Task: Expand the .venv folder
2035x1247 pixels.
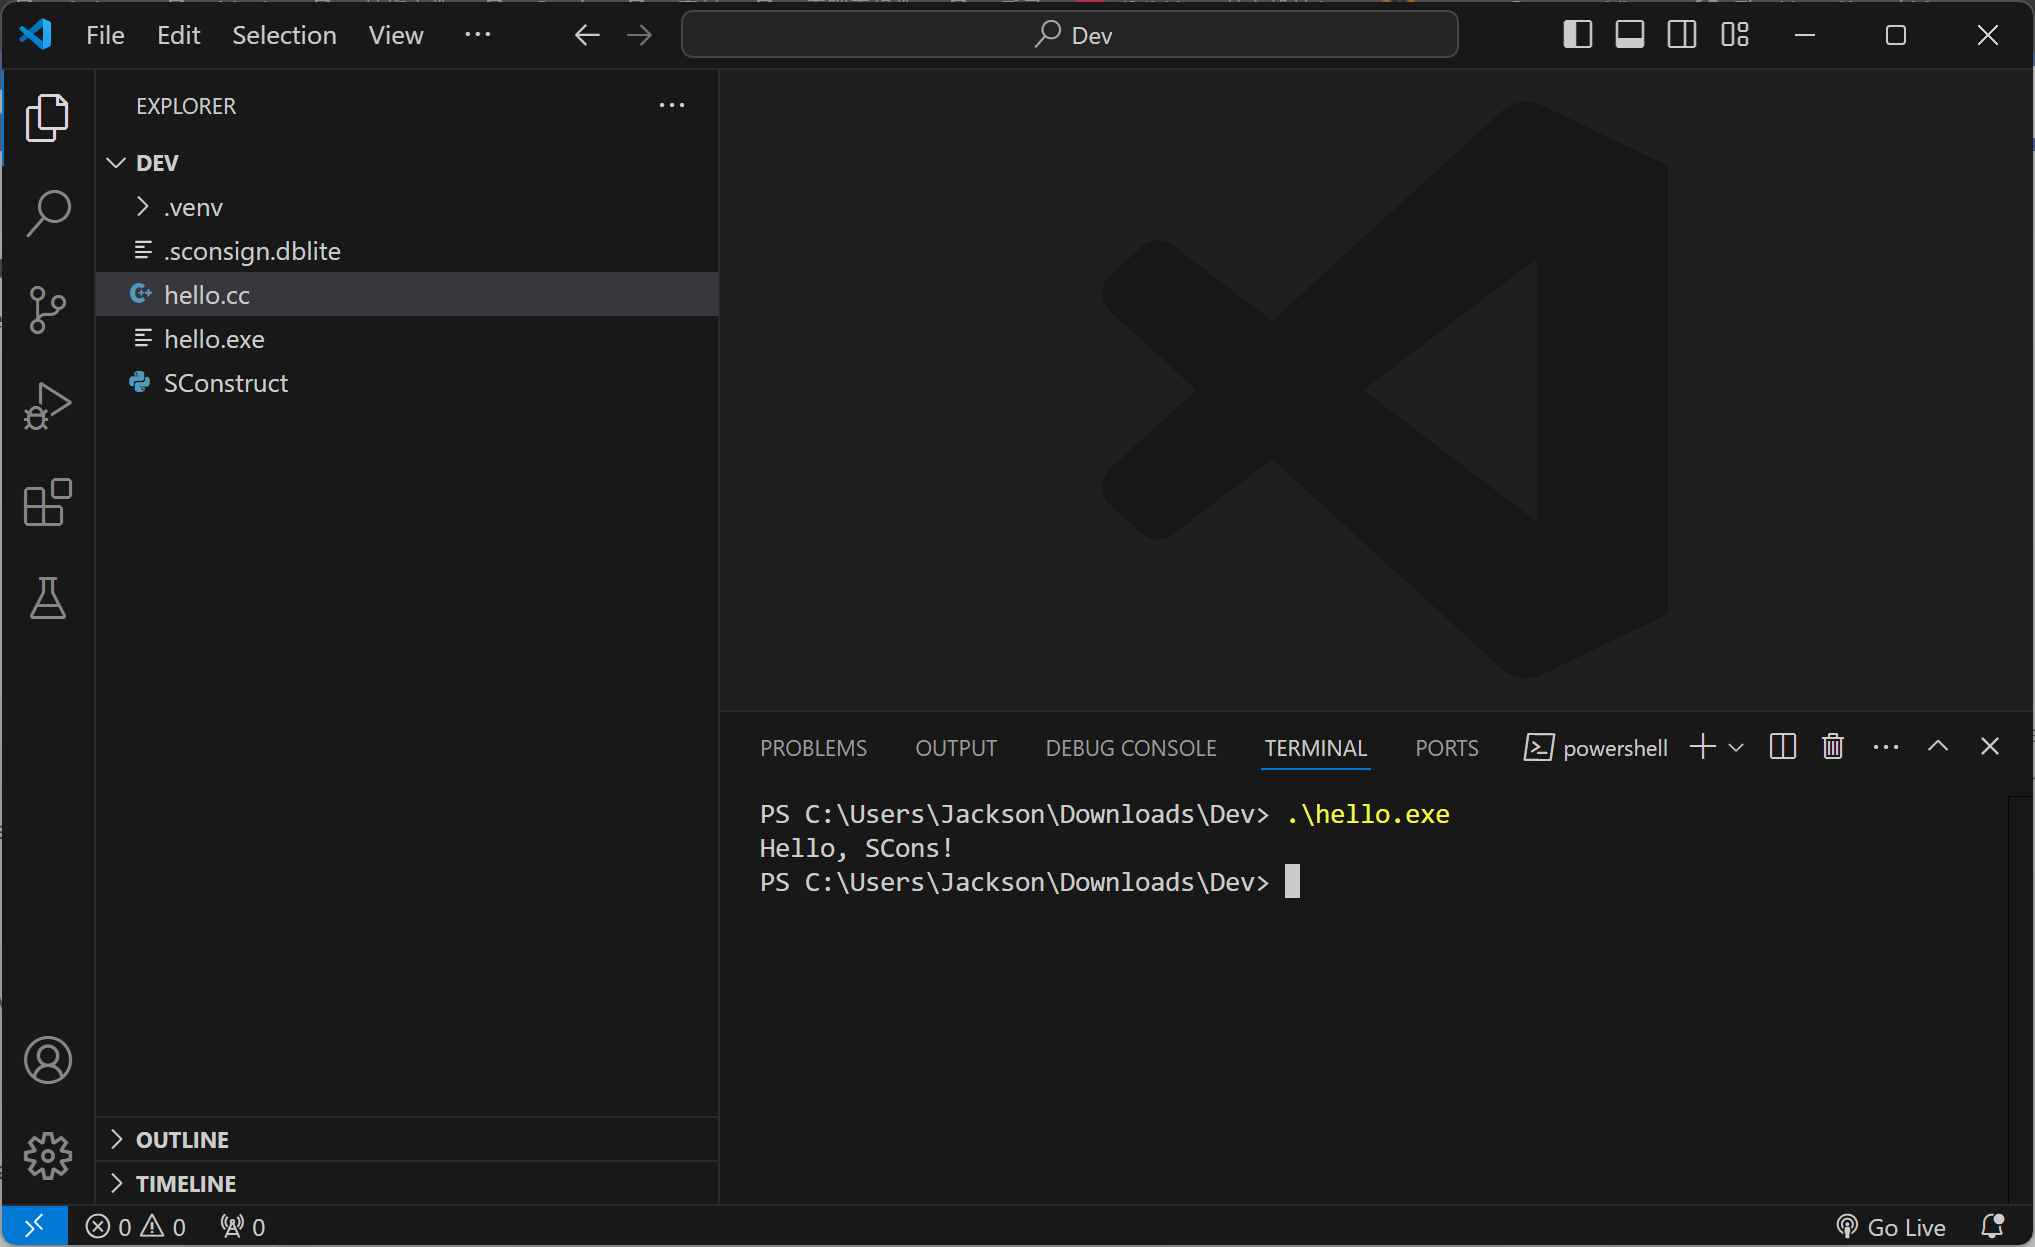Action: 193,207
